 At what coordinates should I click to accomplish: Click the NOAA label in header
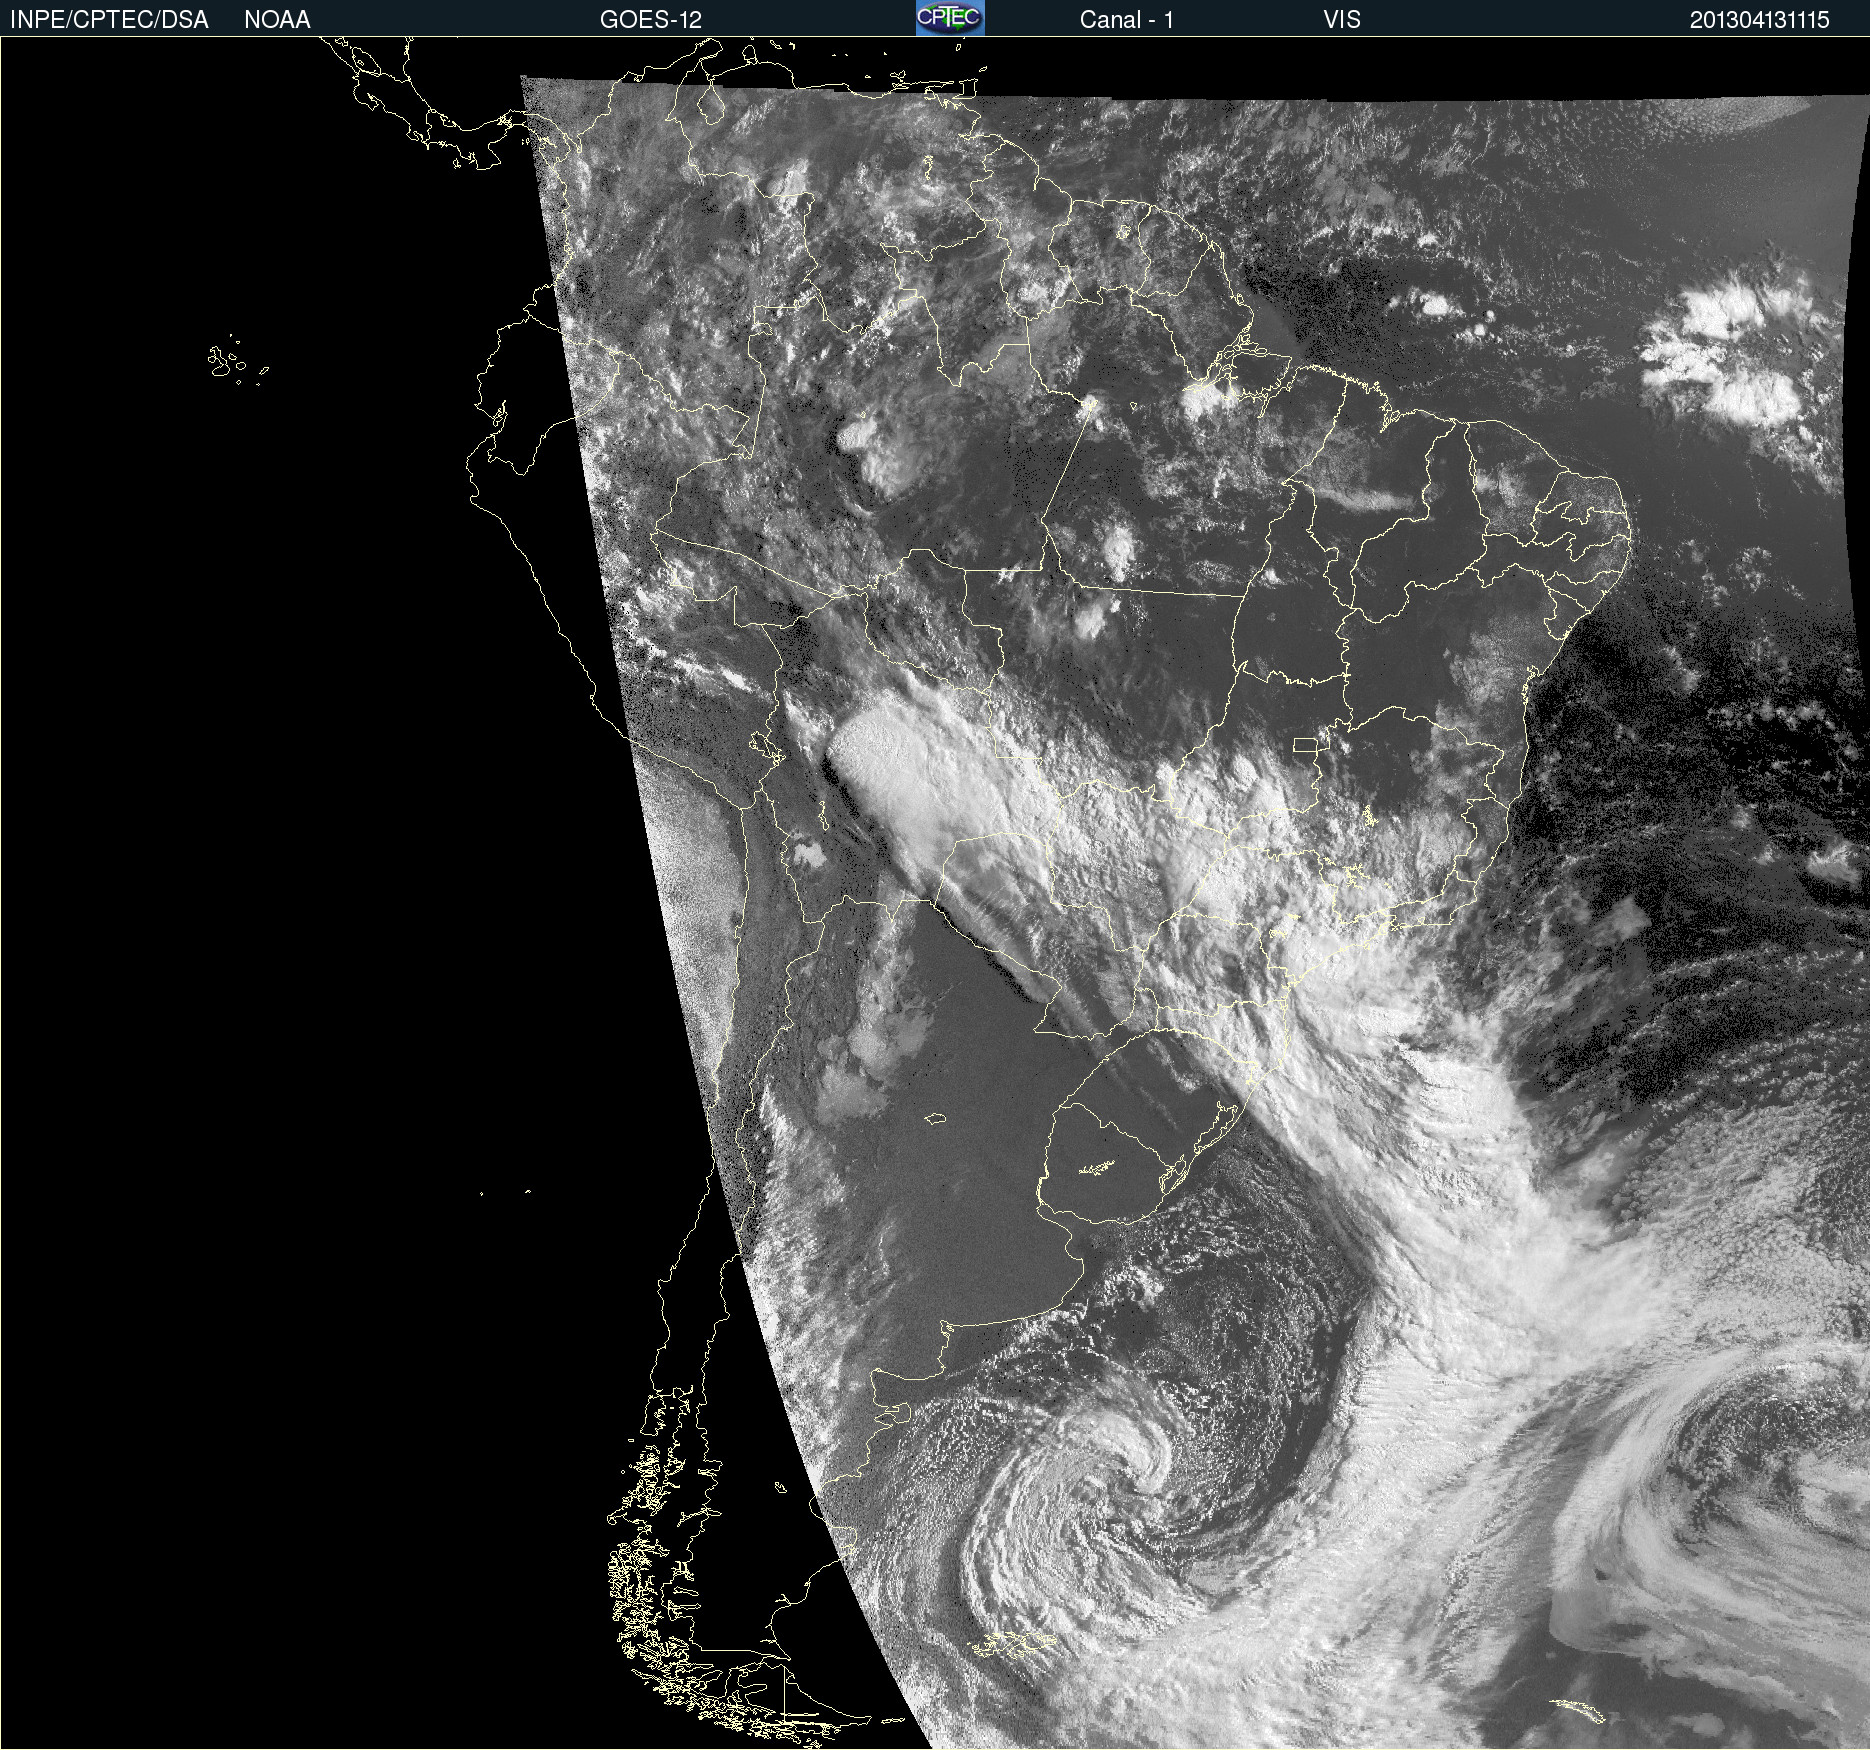277,20
